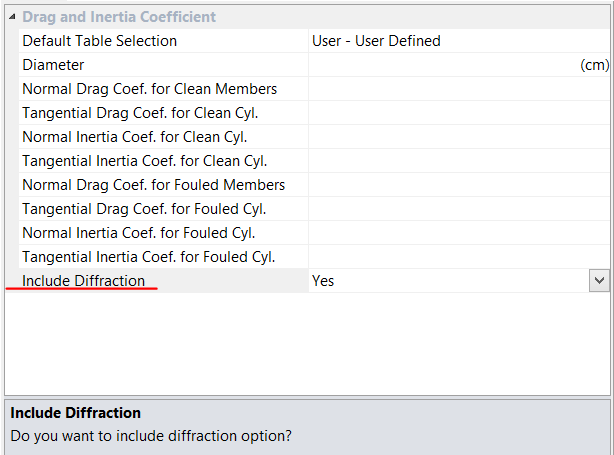Image resolution: width=614 pixels, height=455 pixels.
Task: Select the Default Table Selection label
Action: 99,41
